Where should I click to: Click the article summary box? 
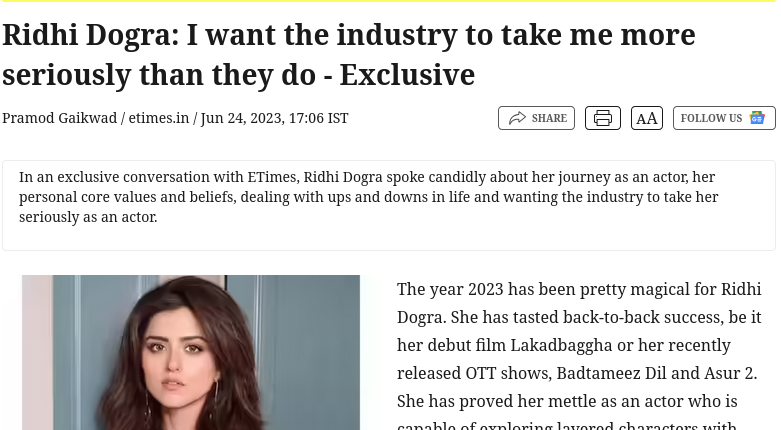[x=388, y=205]
